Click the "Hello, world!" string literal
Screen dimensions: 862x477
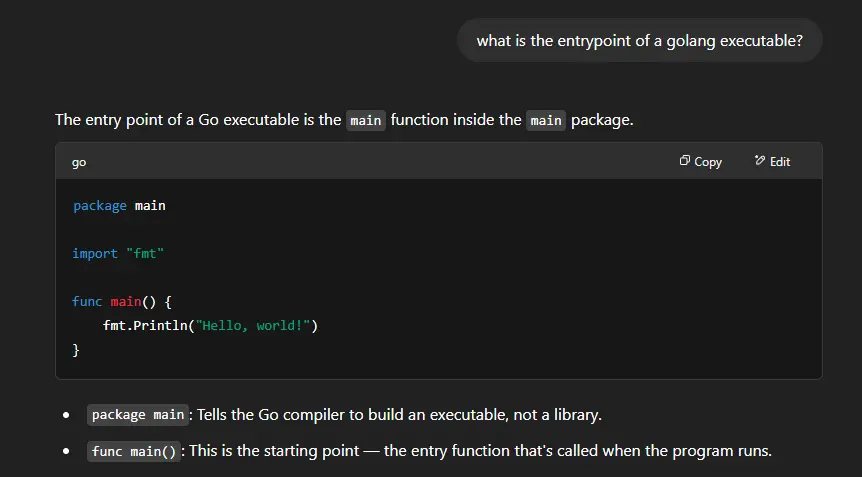click(253, 325)
